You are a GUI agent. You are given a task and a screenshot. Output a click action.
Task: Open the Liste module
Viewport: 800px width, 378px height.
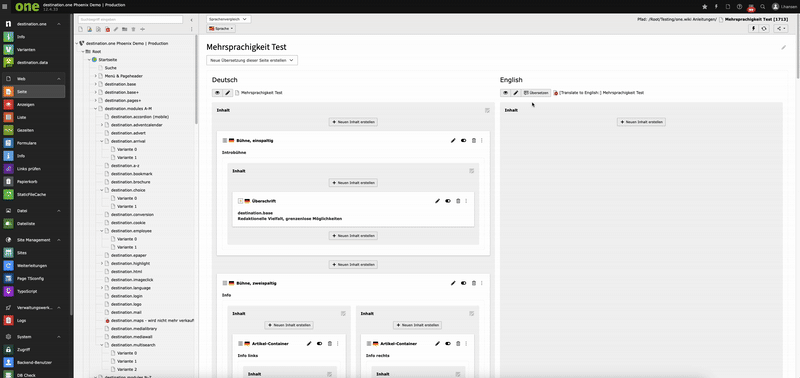33,117
